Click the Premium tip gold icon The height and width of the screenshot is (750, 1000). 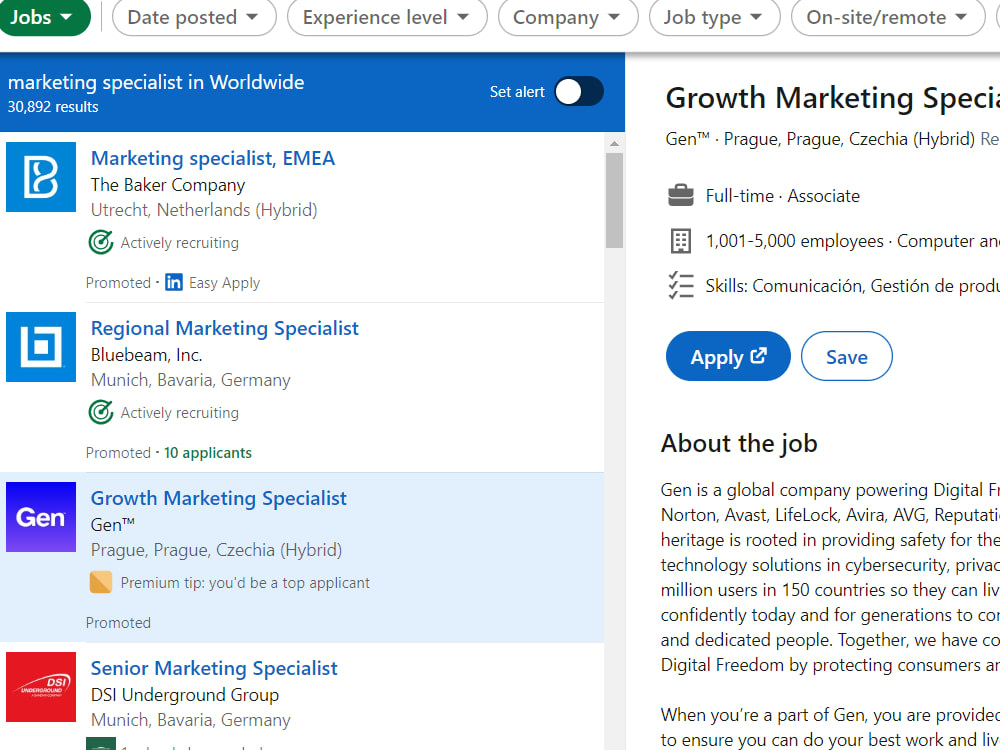101,582
